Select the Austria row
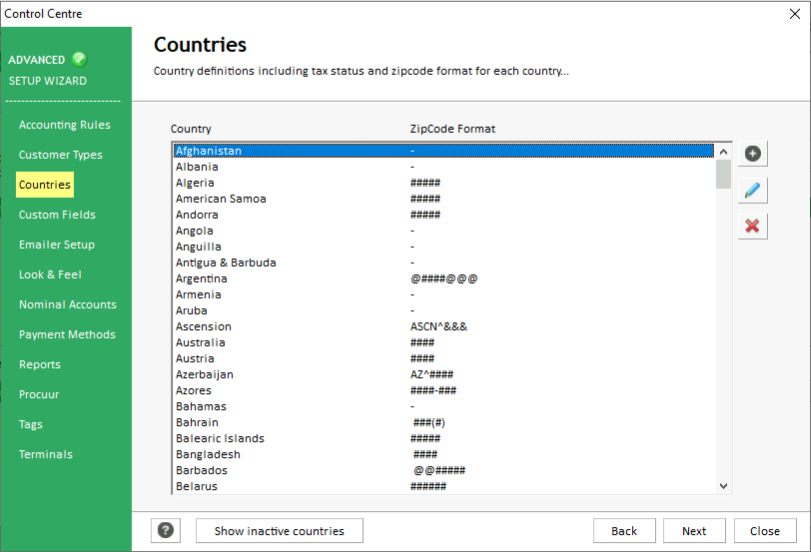The image size is (811, 552). click(444, 359)
